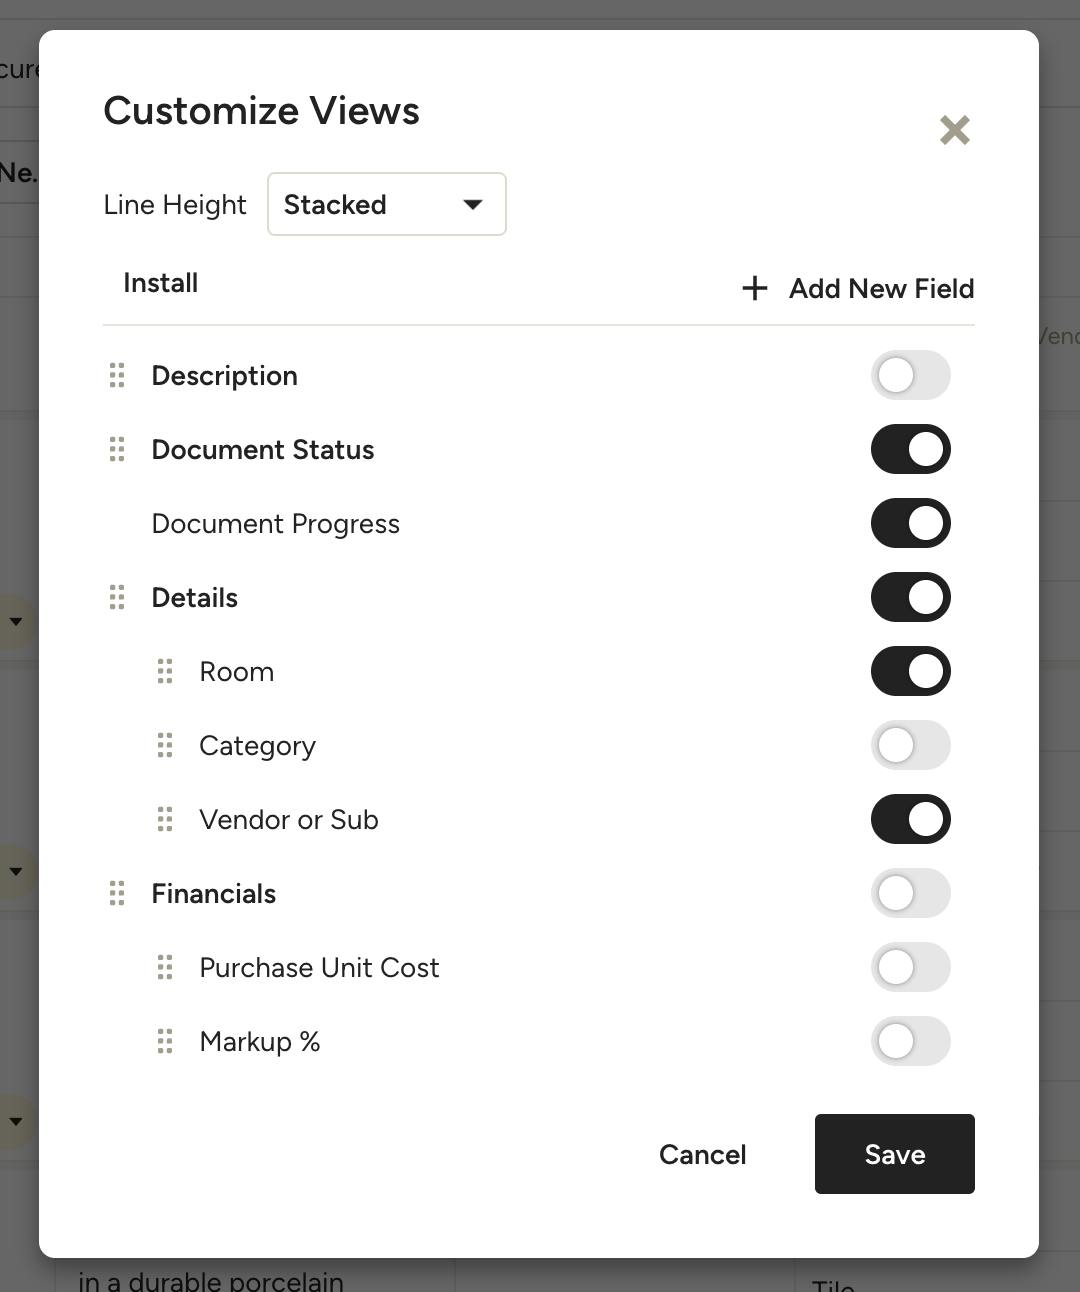Switch off the Vendor or Sub toggle
1080x1292 pixels.
[x=911, y=819]
